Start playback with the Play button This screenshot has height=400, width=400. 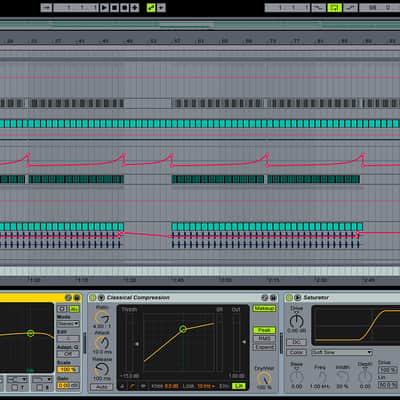pyautogui.click(x=104, y=7)
